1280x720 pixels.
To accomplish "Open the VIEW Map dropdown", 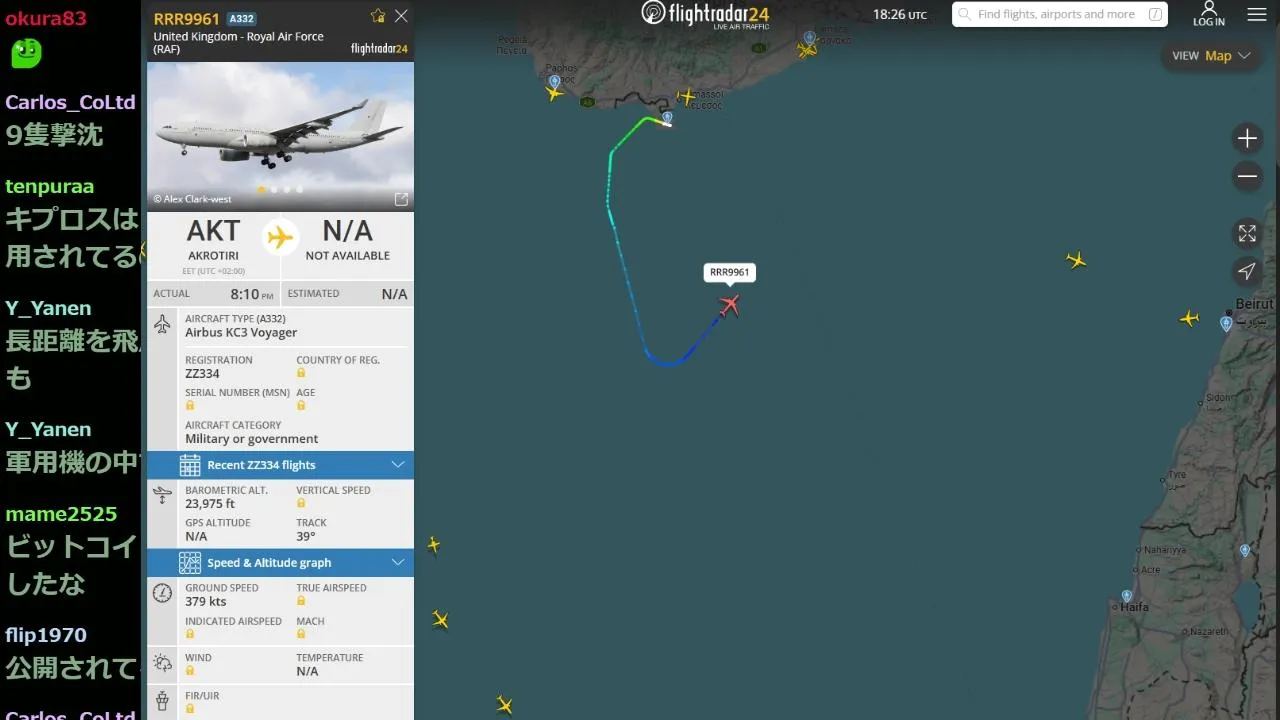I will (1211, 56).
